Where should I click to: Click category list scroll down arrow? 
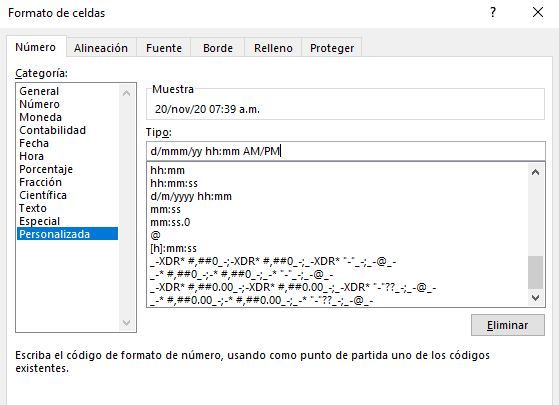click(x=126, y=323)
